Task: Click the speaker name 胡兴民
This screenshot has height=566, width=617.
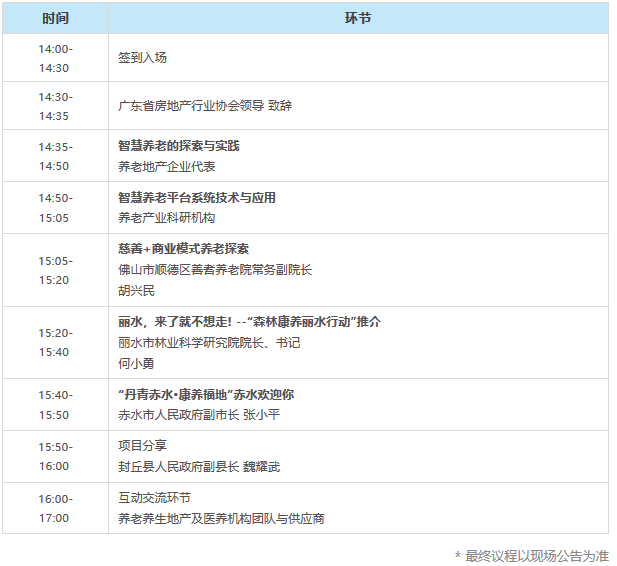Action: coord(136,291)
